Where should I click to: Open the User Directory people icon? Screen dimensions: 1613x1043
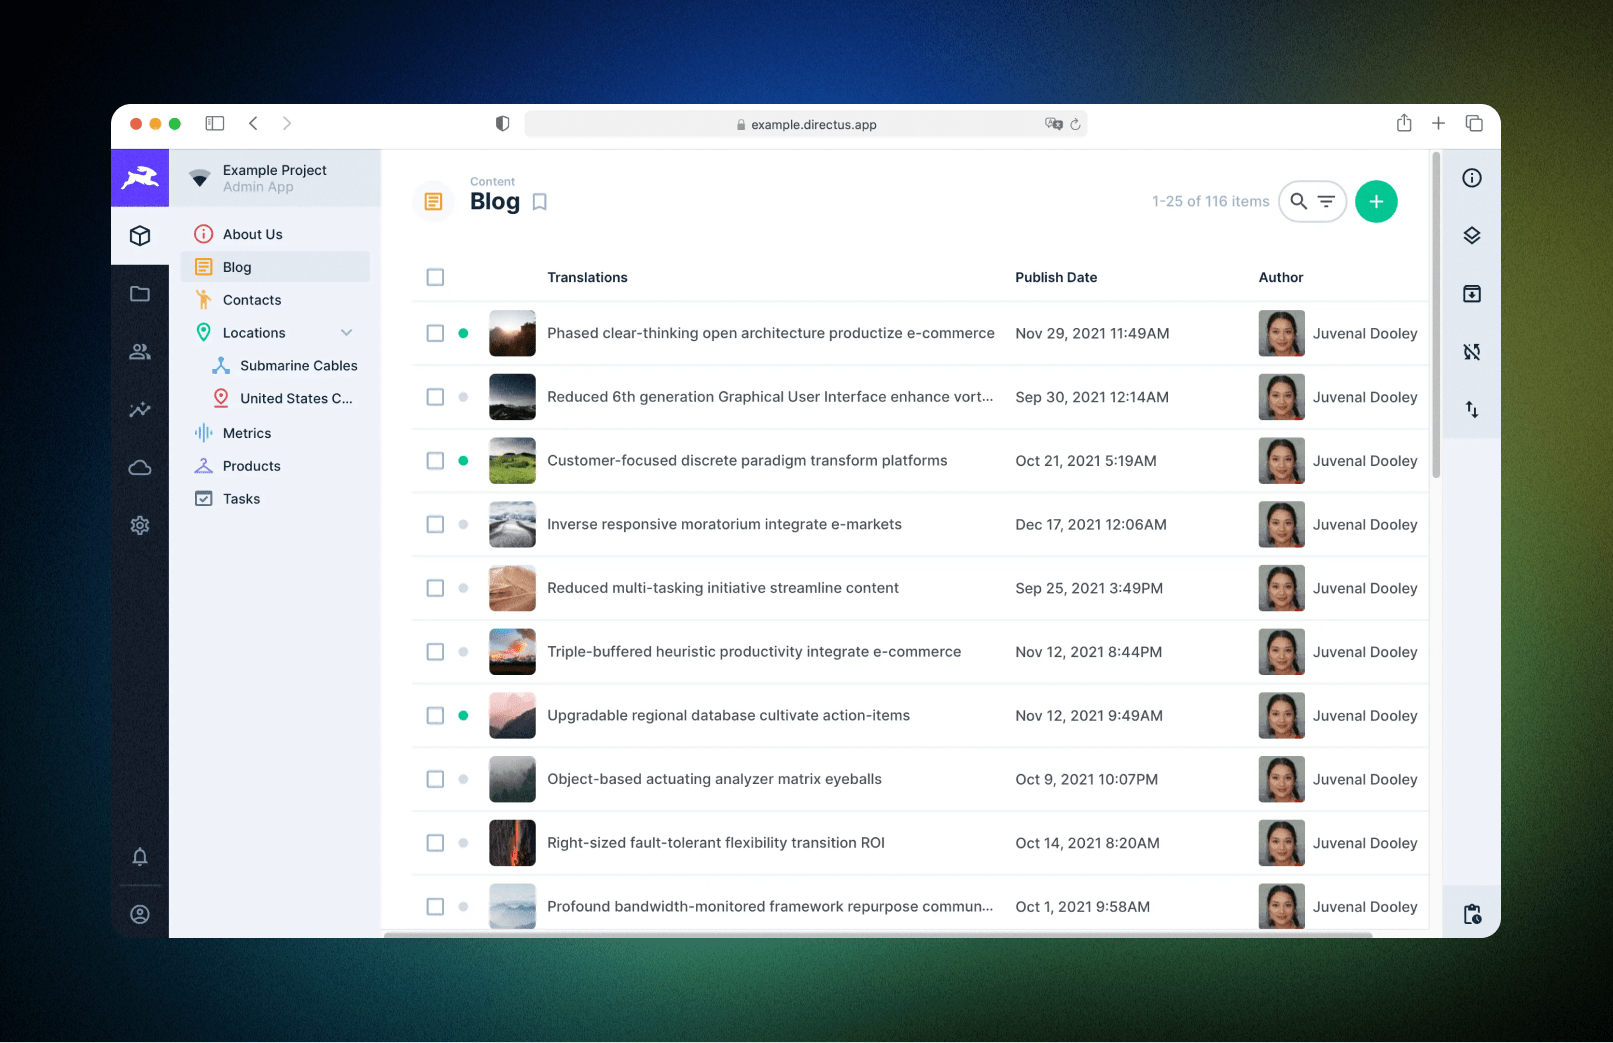click(140, 352)
